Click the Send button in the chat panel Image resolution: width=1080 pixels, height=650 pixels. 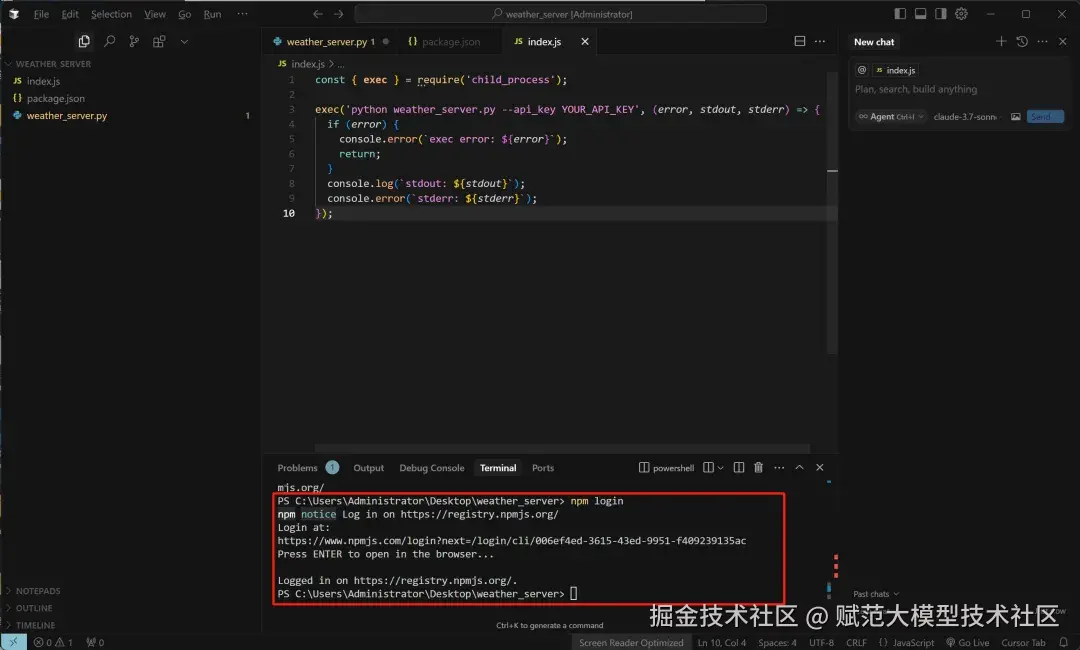point(1044,116)
